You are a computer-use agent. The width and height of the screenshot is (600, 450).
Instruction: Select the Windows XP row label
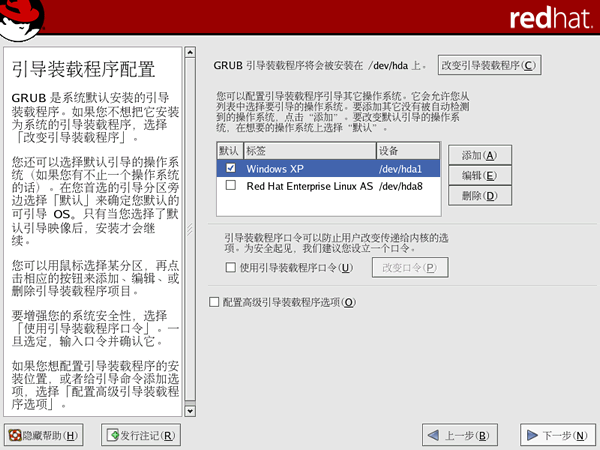(x=275, y=169)
